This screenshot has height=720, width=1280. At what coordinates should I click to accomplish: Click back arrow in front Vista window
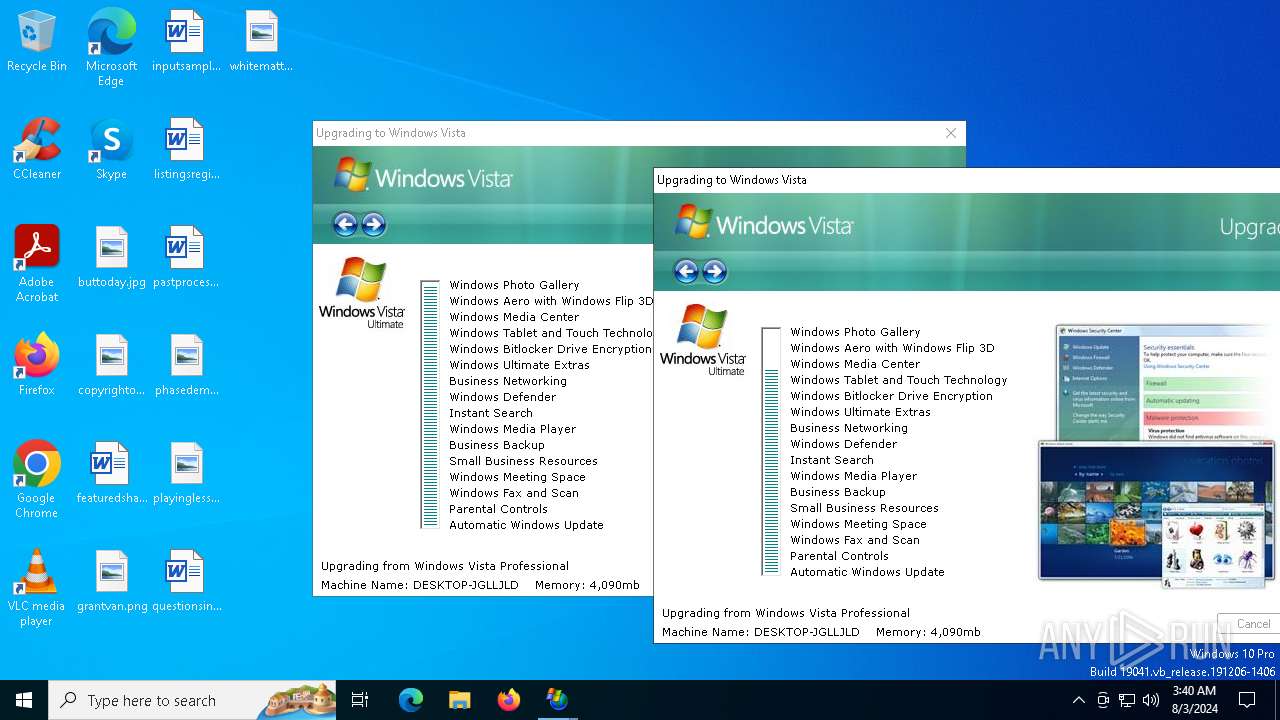(686, 271)
